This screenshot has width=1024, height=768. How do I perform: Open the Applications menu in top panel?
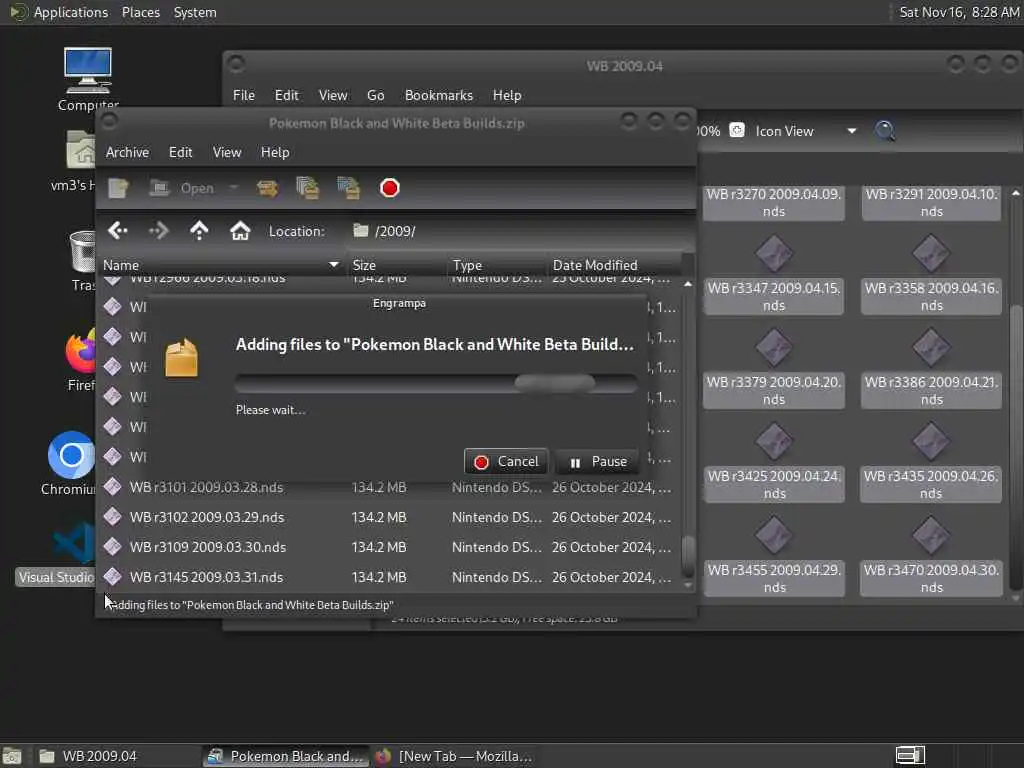click(59, 12)
